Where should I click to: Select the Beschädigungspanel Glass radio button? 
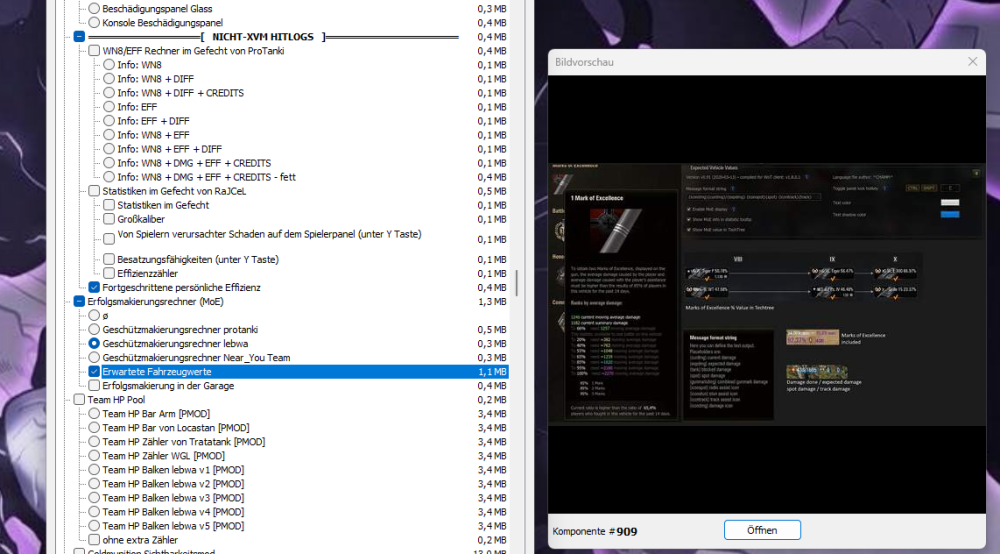coord(94,8)
